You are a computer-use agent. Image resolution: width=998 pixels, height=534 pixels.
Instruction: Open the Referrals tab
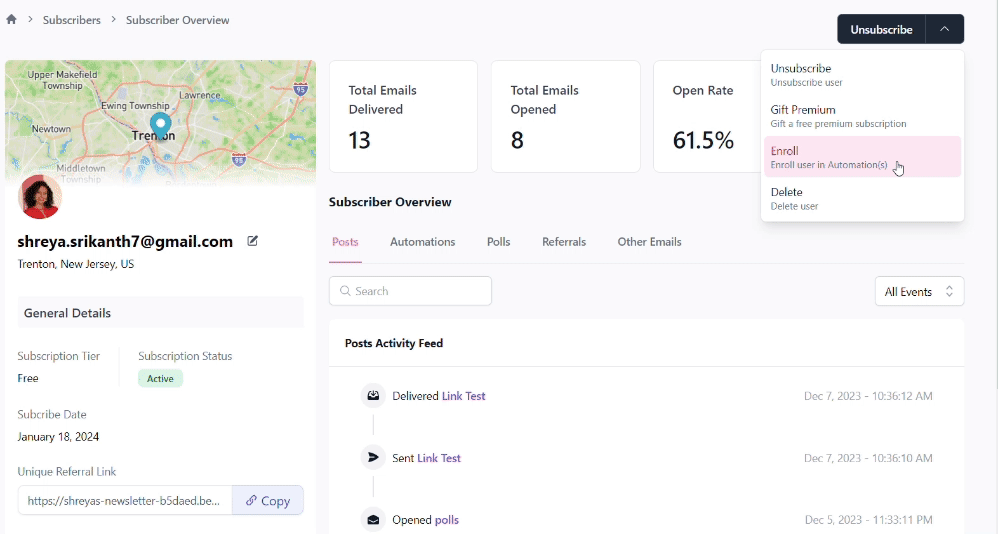click(564, 242)
